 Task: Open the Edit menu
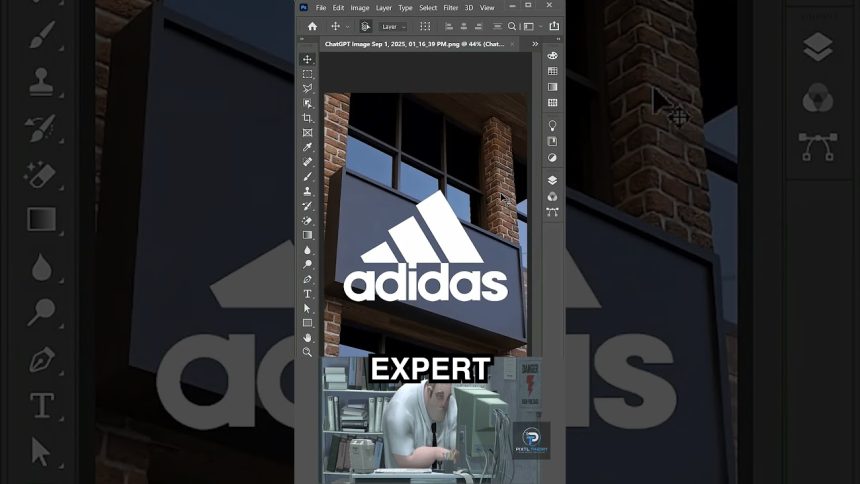tap(338, 8)
